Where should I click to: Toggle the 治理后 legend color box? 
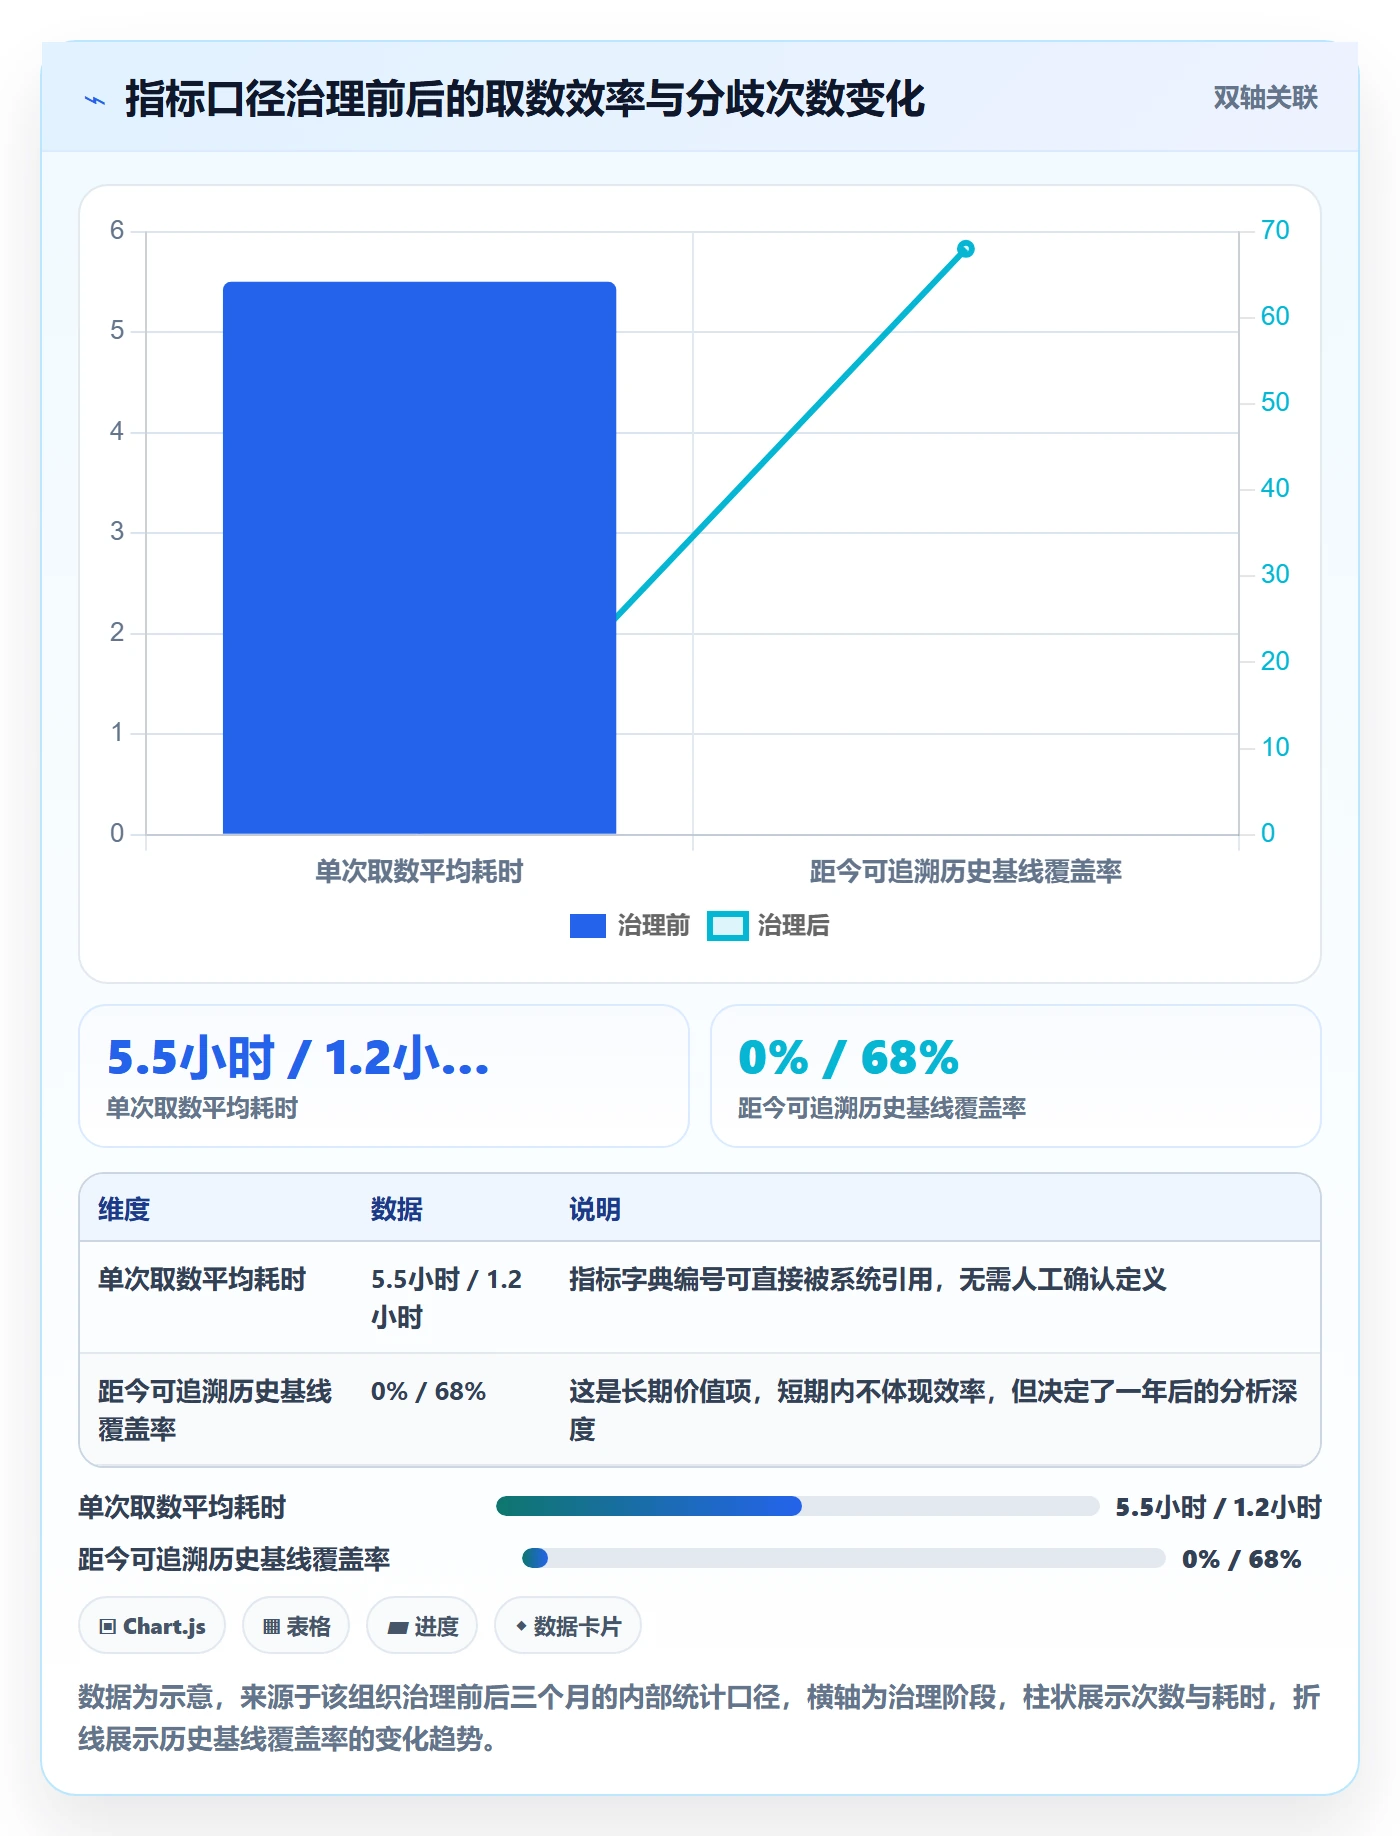pos(727,926)
